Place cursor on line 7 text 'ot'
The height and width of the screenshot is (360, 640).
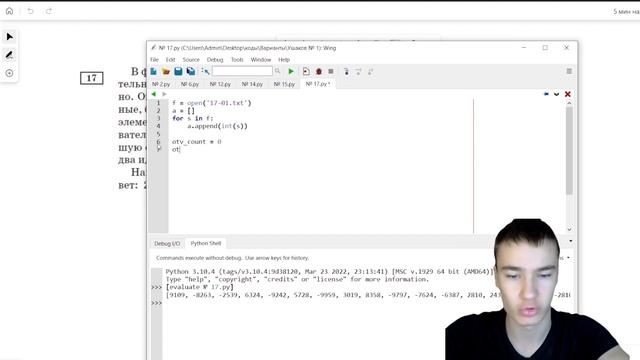[x=176, y=149]
